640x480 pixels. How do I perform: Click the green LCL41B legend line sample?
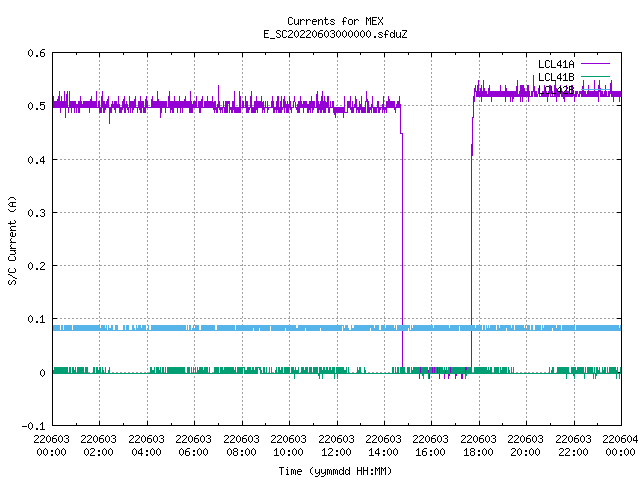[596, 76]
